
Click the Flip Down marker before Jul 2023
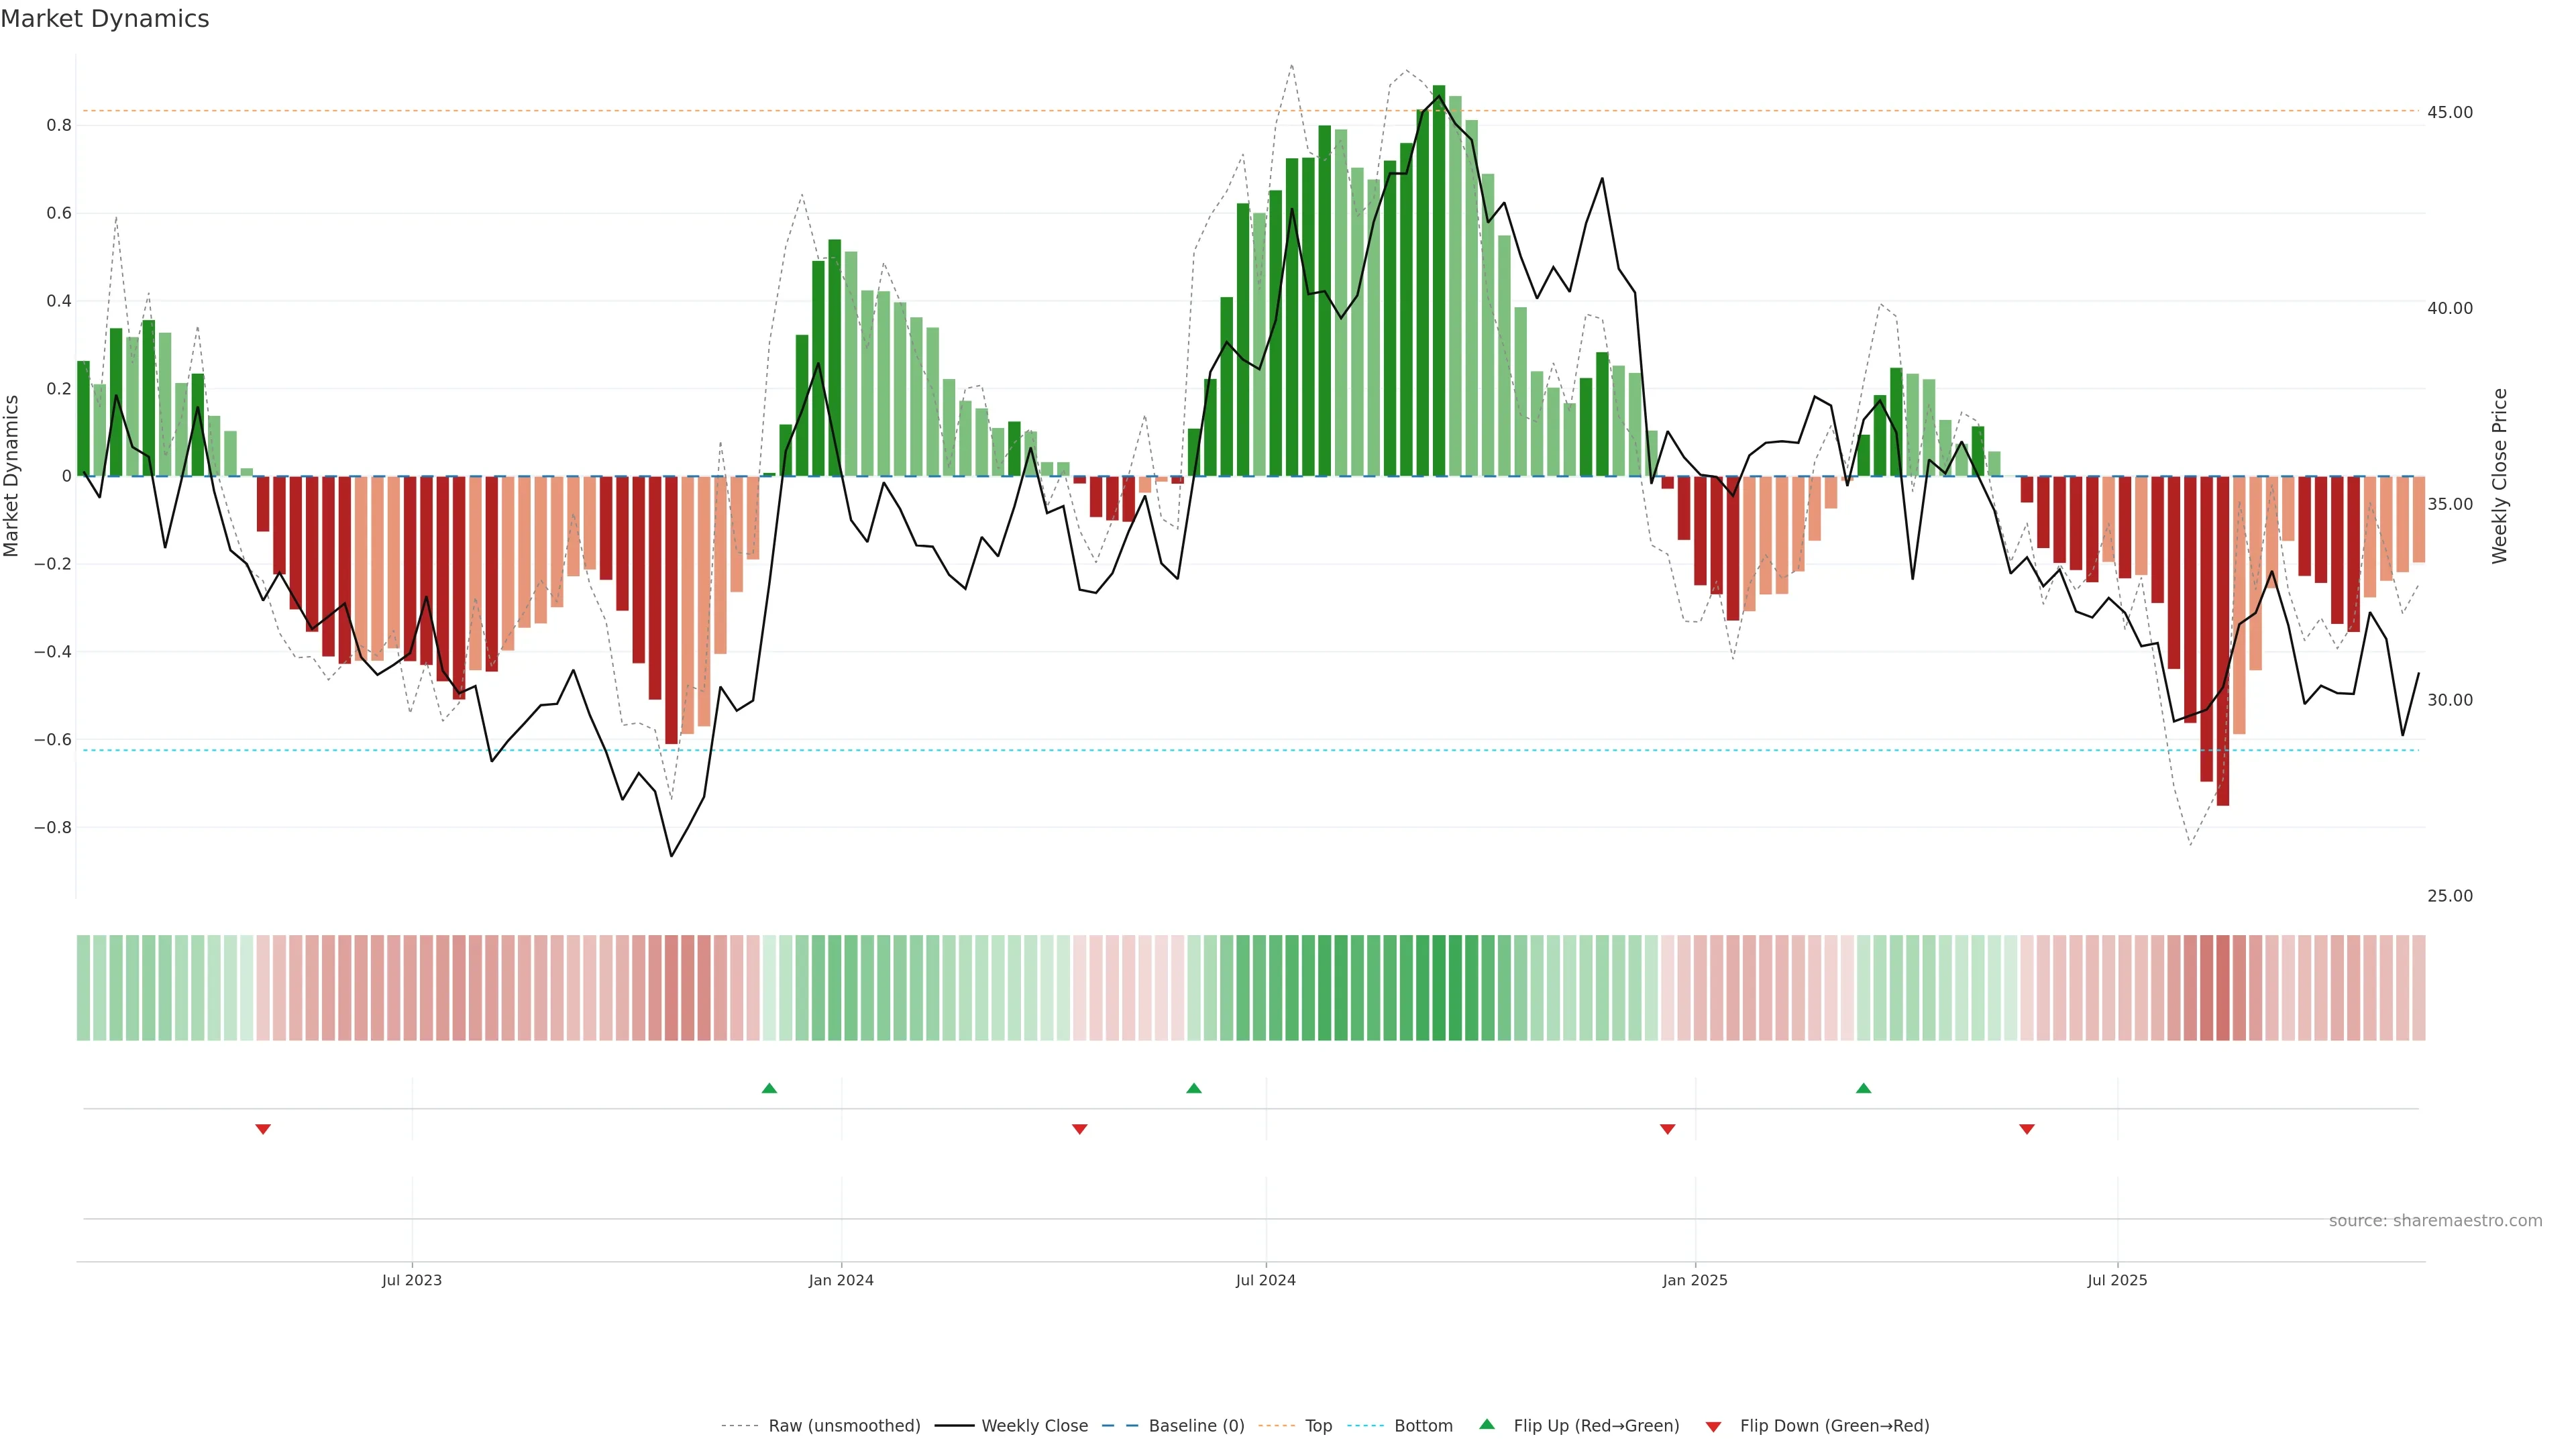point(263,1129)
